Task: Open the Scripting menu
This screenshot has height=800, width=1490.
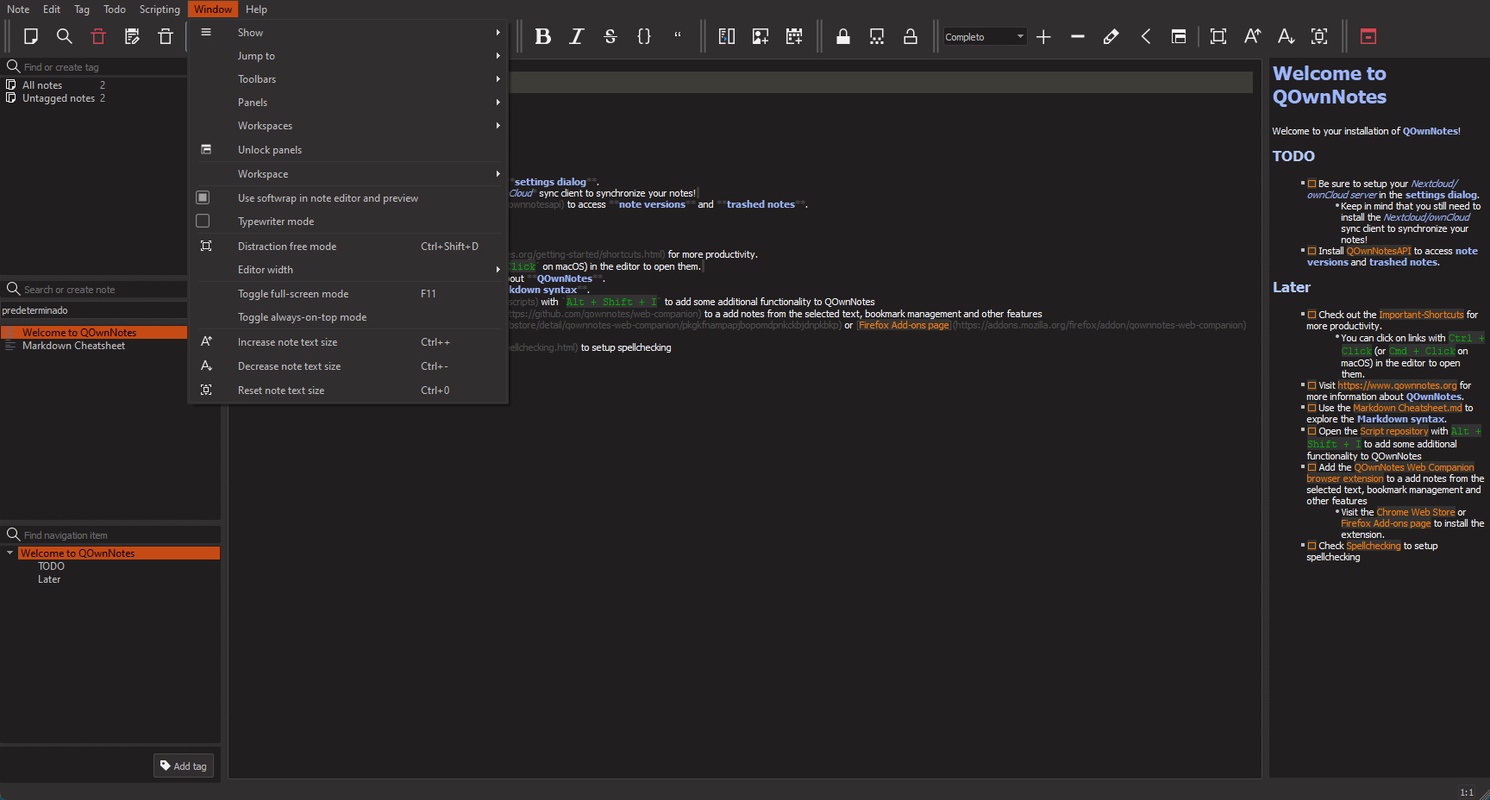Action: 160,9
